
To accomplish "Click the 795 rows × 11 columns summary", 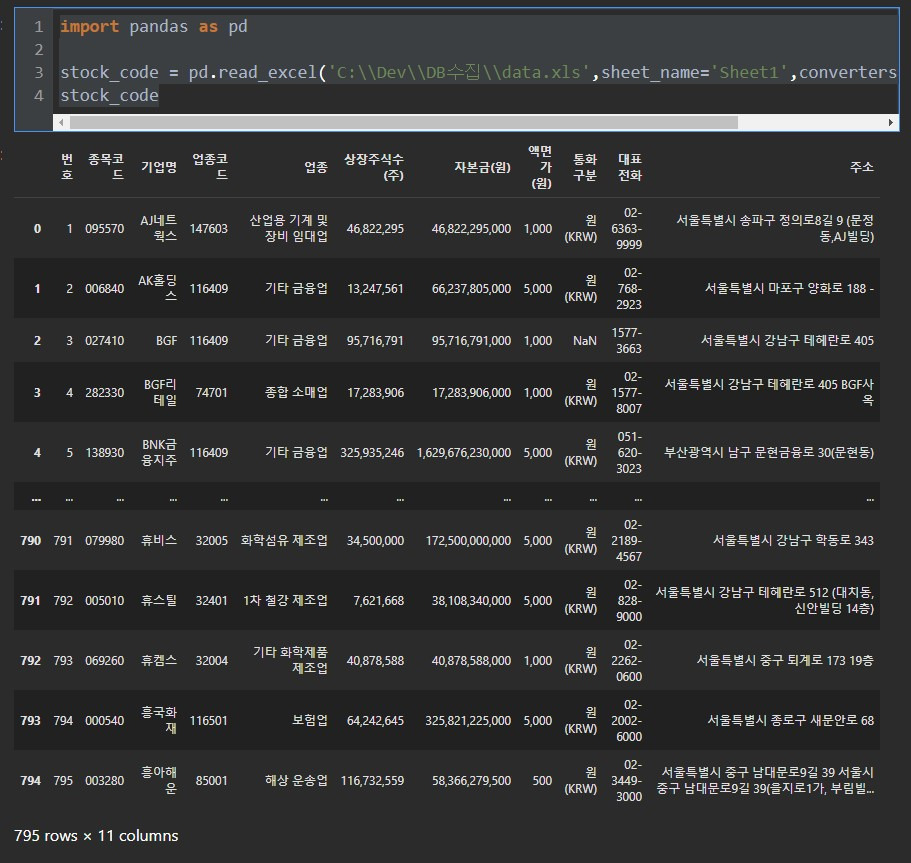I will tap(96, 836).
